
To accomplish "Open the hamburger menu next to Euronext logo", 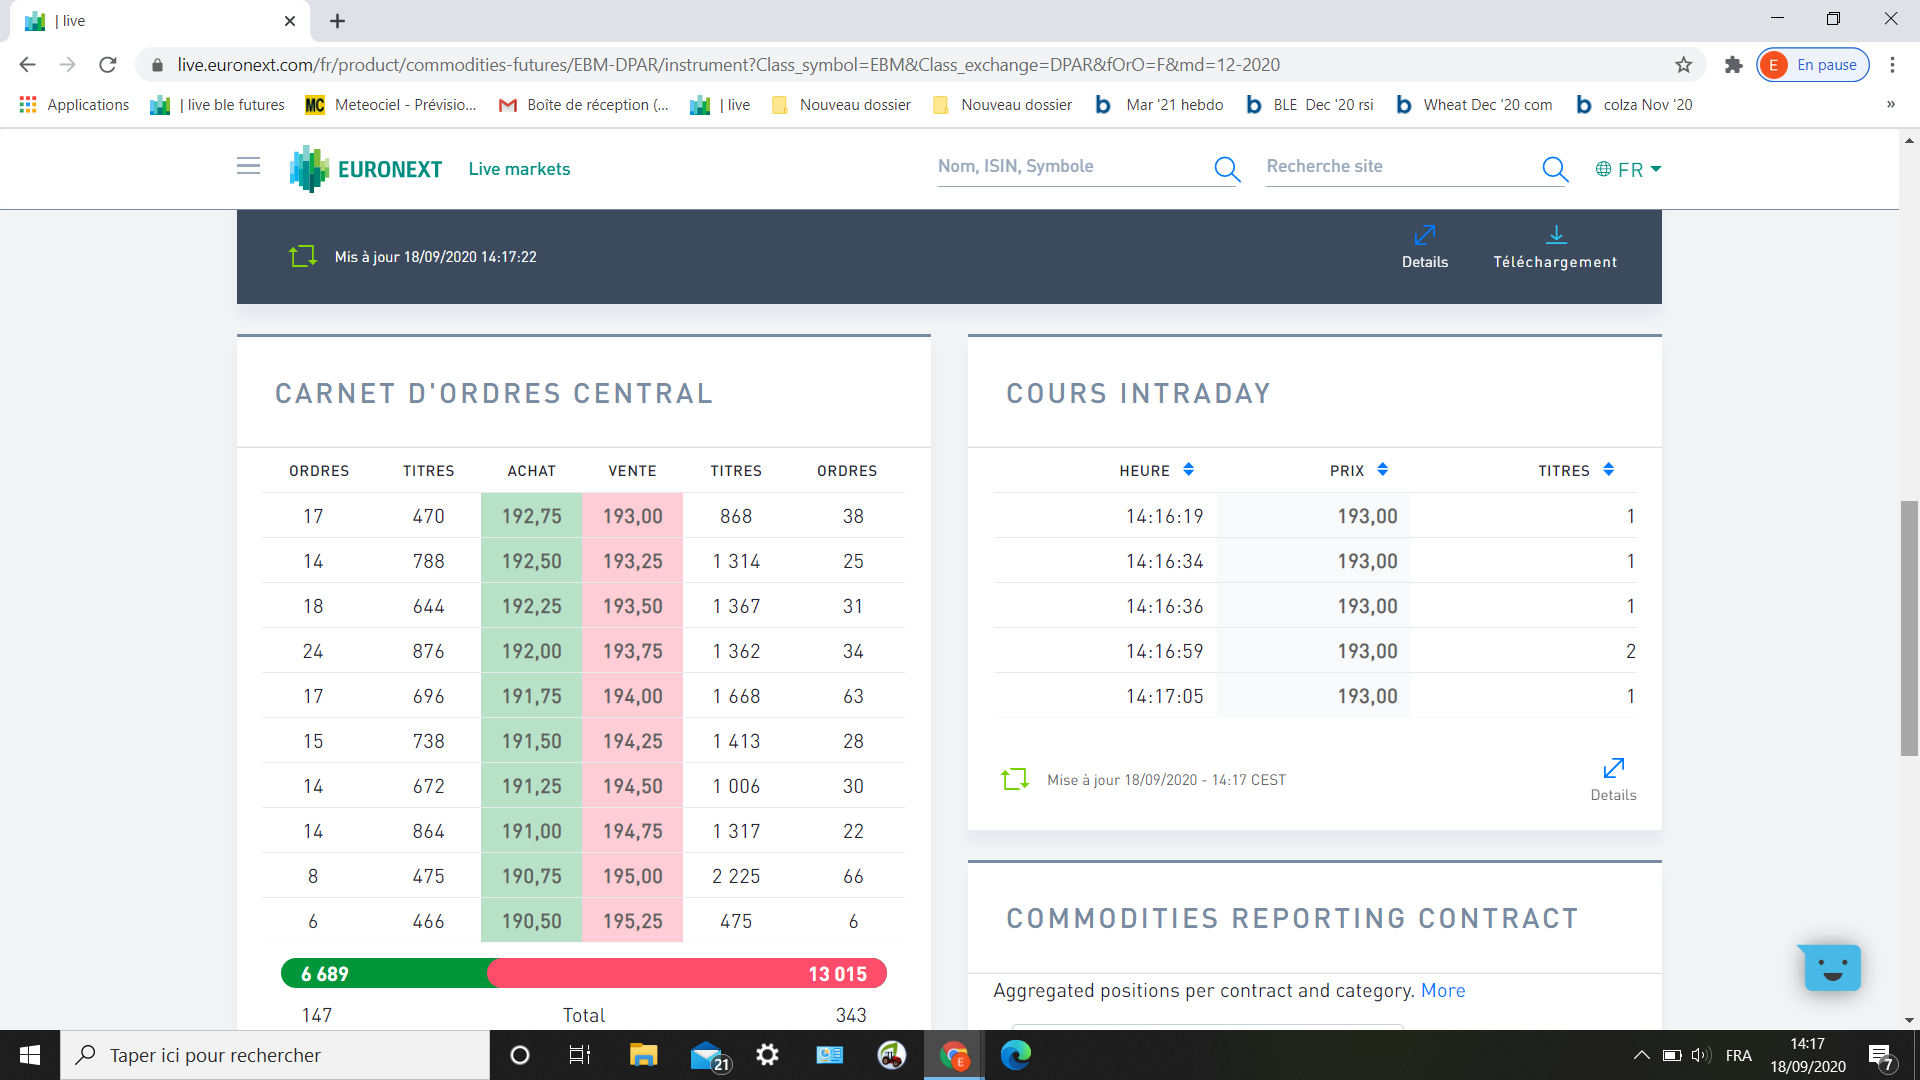I will tap(248, 166).
